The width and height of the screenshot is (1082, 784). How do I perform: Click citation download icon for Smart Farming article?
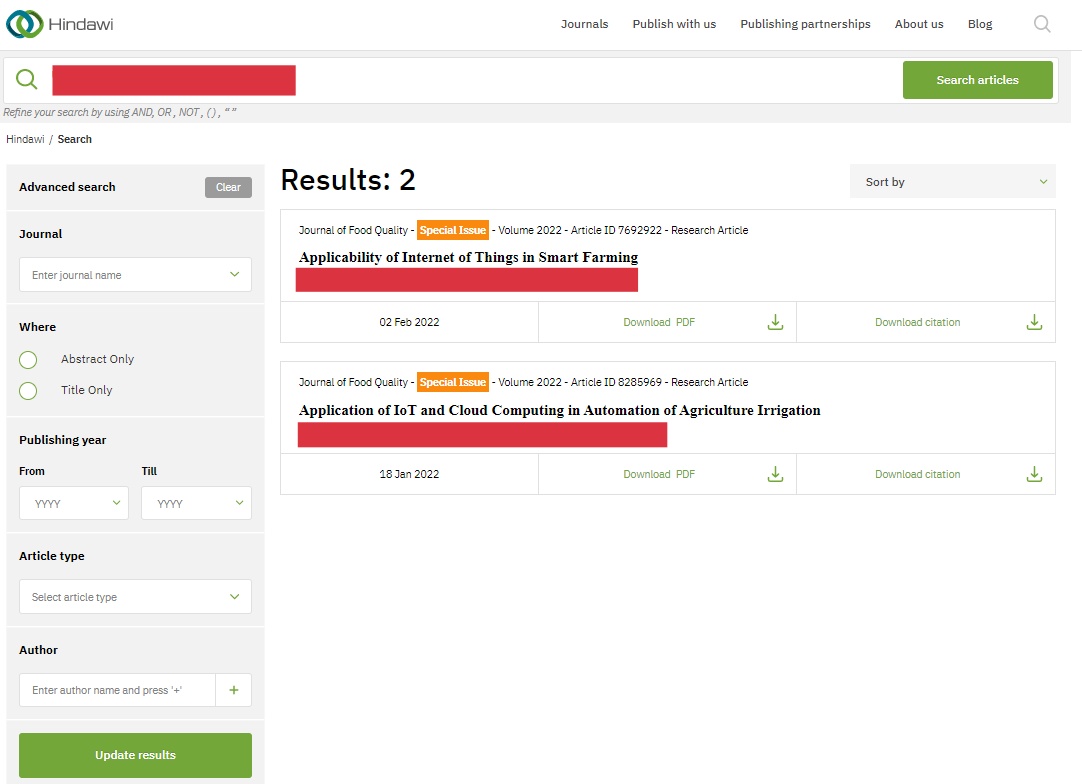coord(1034,322)
